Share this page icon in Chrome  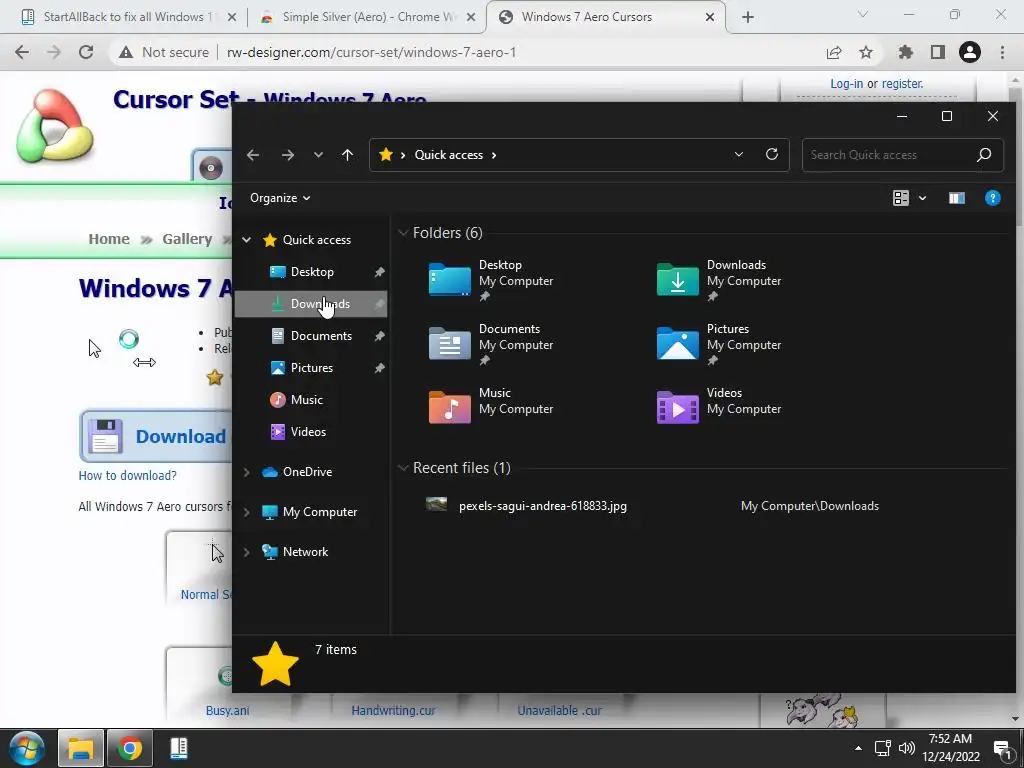[834, 52]
